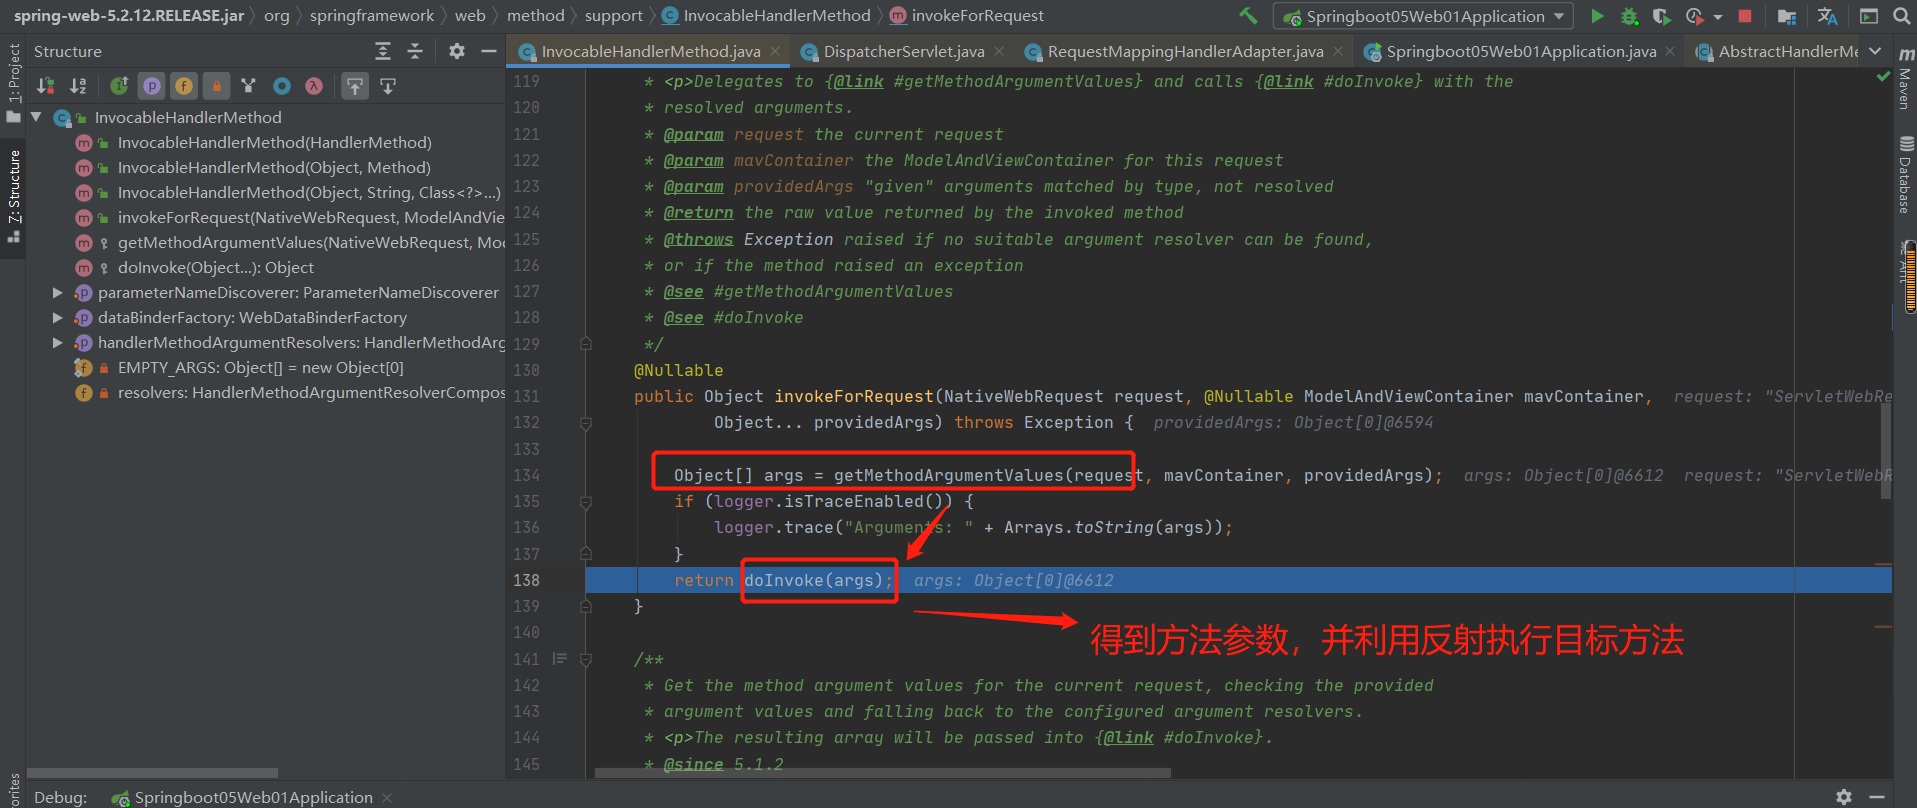Click the Build project hammer icon
The width and height of the screenshot is (1917, 808).
coord(1248,16)
